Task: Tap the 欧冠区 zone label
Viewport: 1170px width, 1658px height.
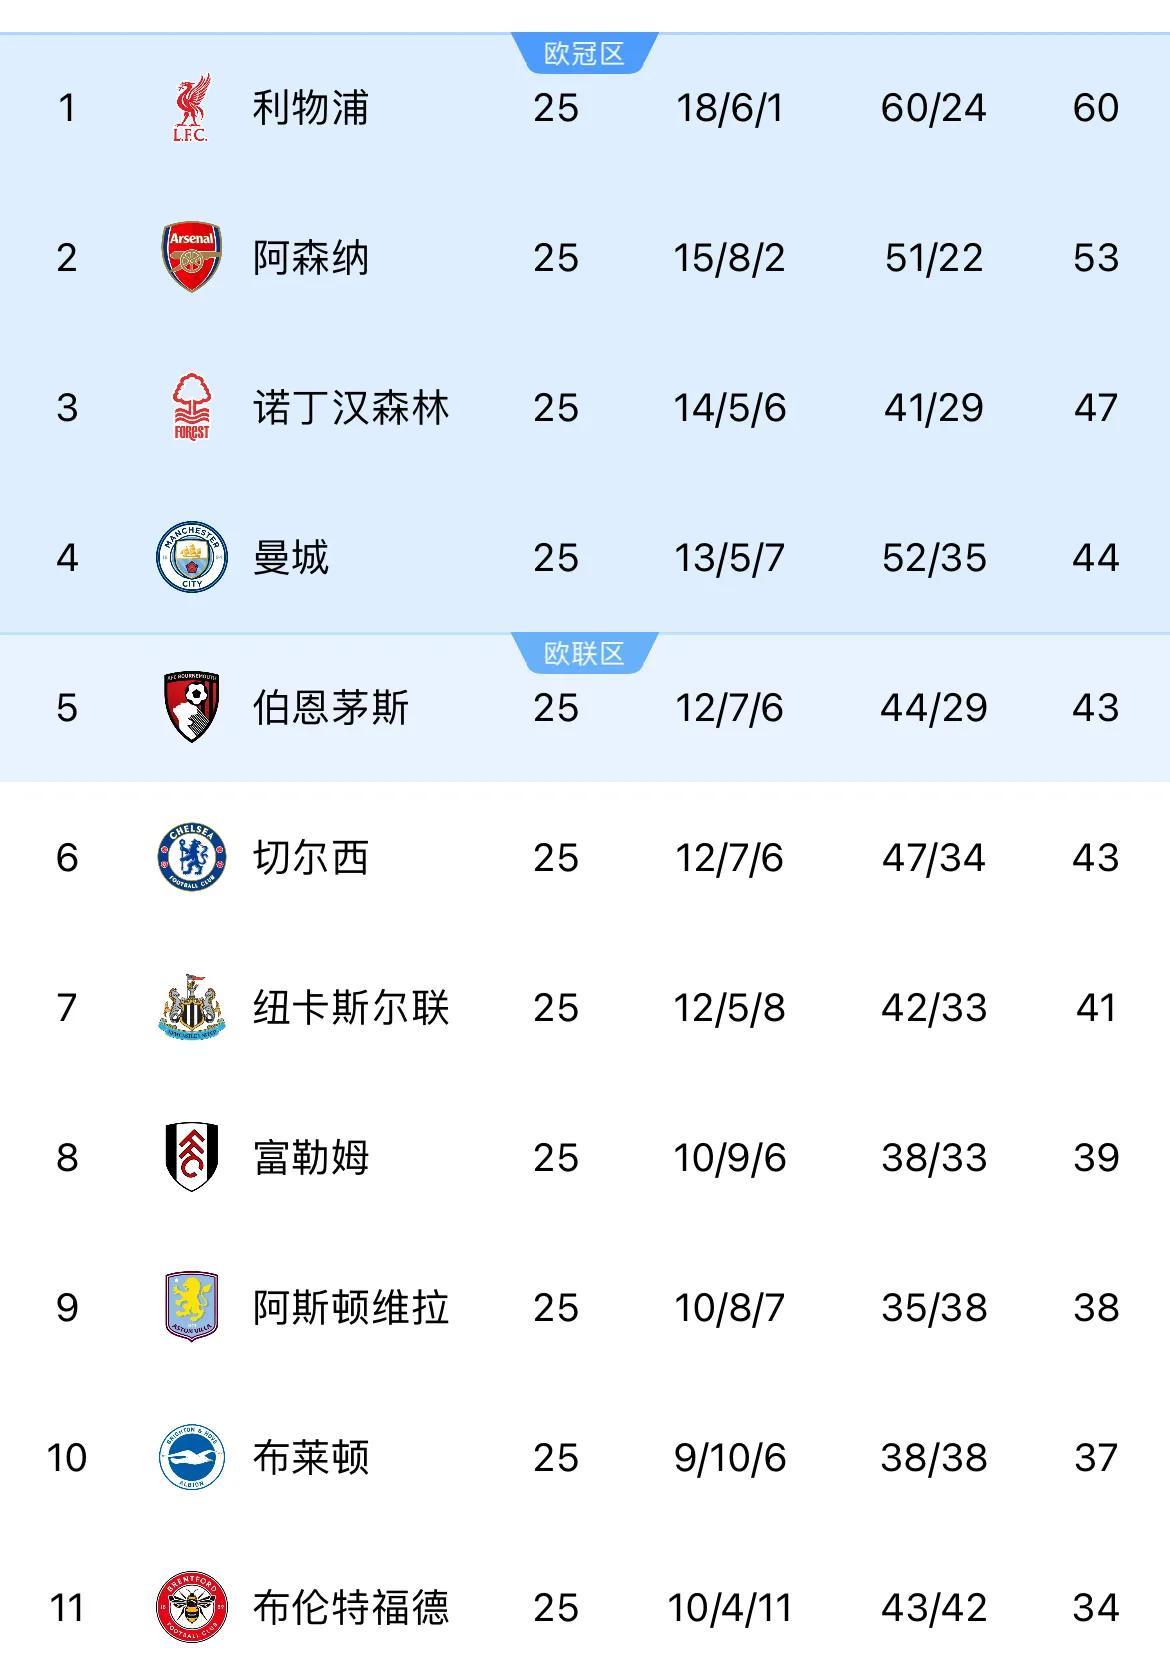Action: click(584, 54)
